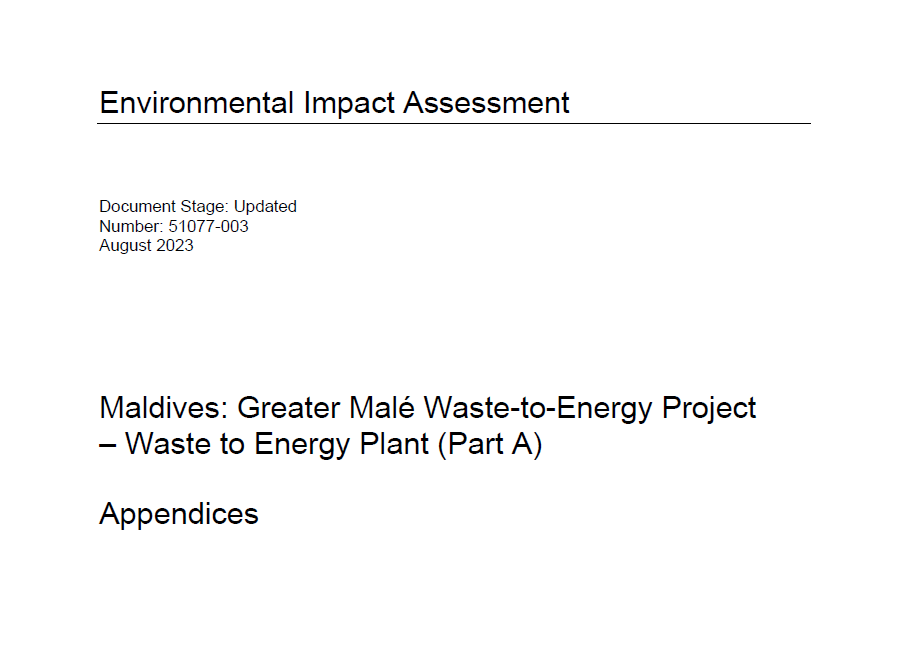This screenshot has width=903, height=665.
Task: Click the "Number:" label
Action: tap(131, 227)
